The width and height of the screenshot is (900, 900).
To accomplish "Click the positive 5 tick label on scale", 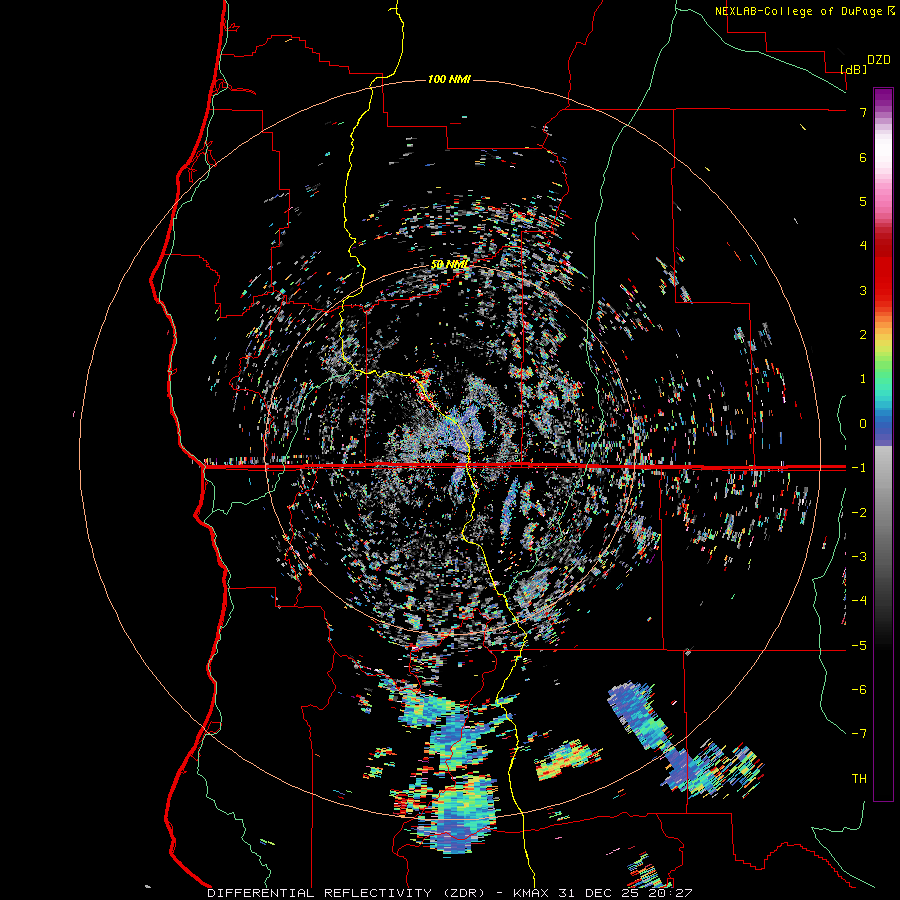I will pyautogui.click(x=863, y=201).
